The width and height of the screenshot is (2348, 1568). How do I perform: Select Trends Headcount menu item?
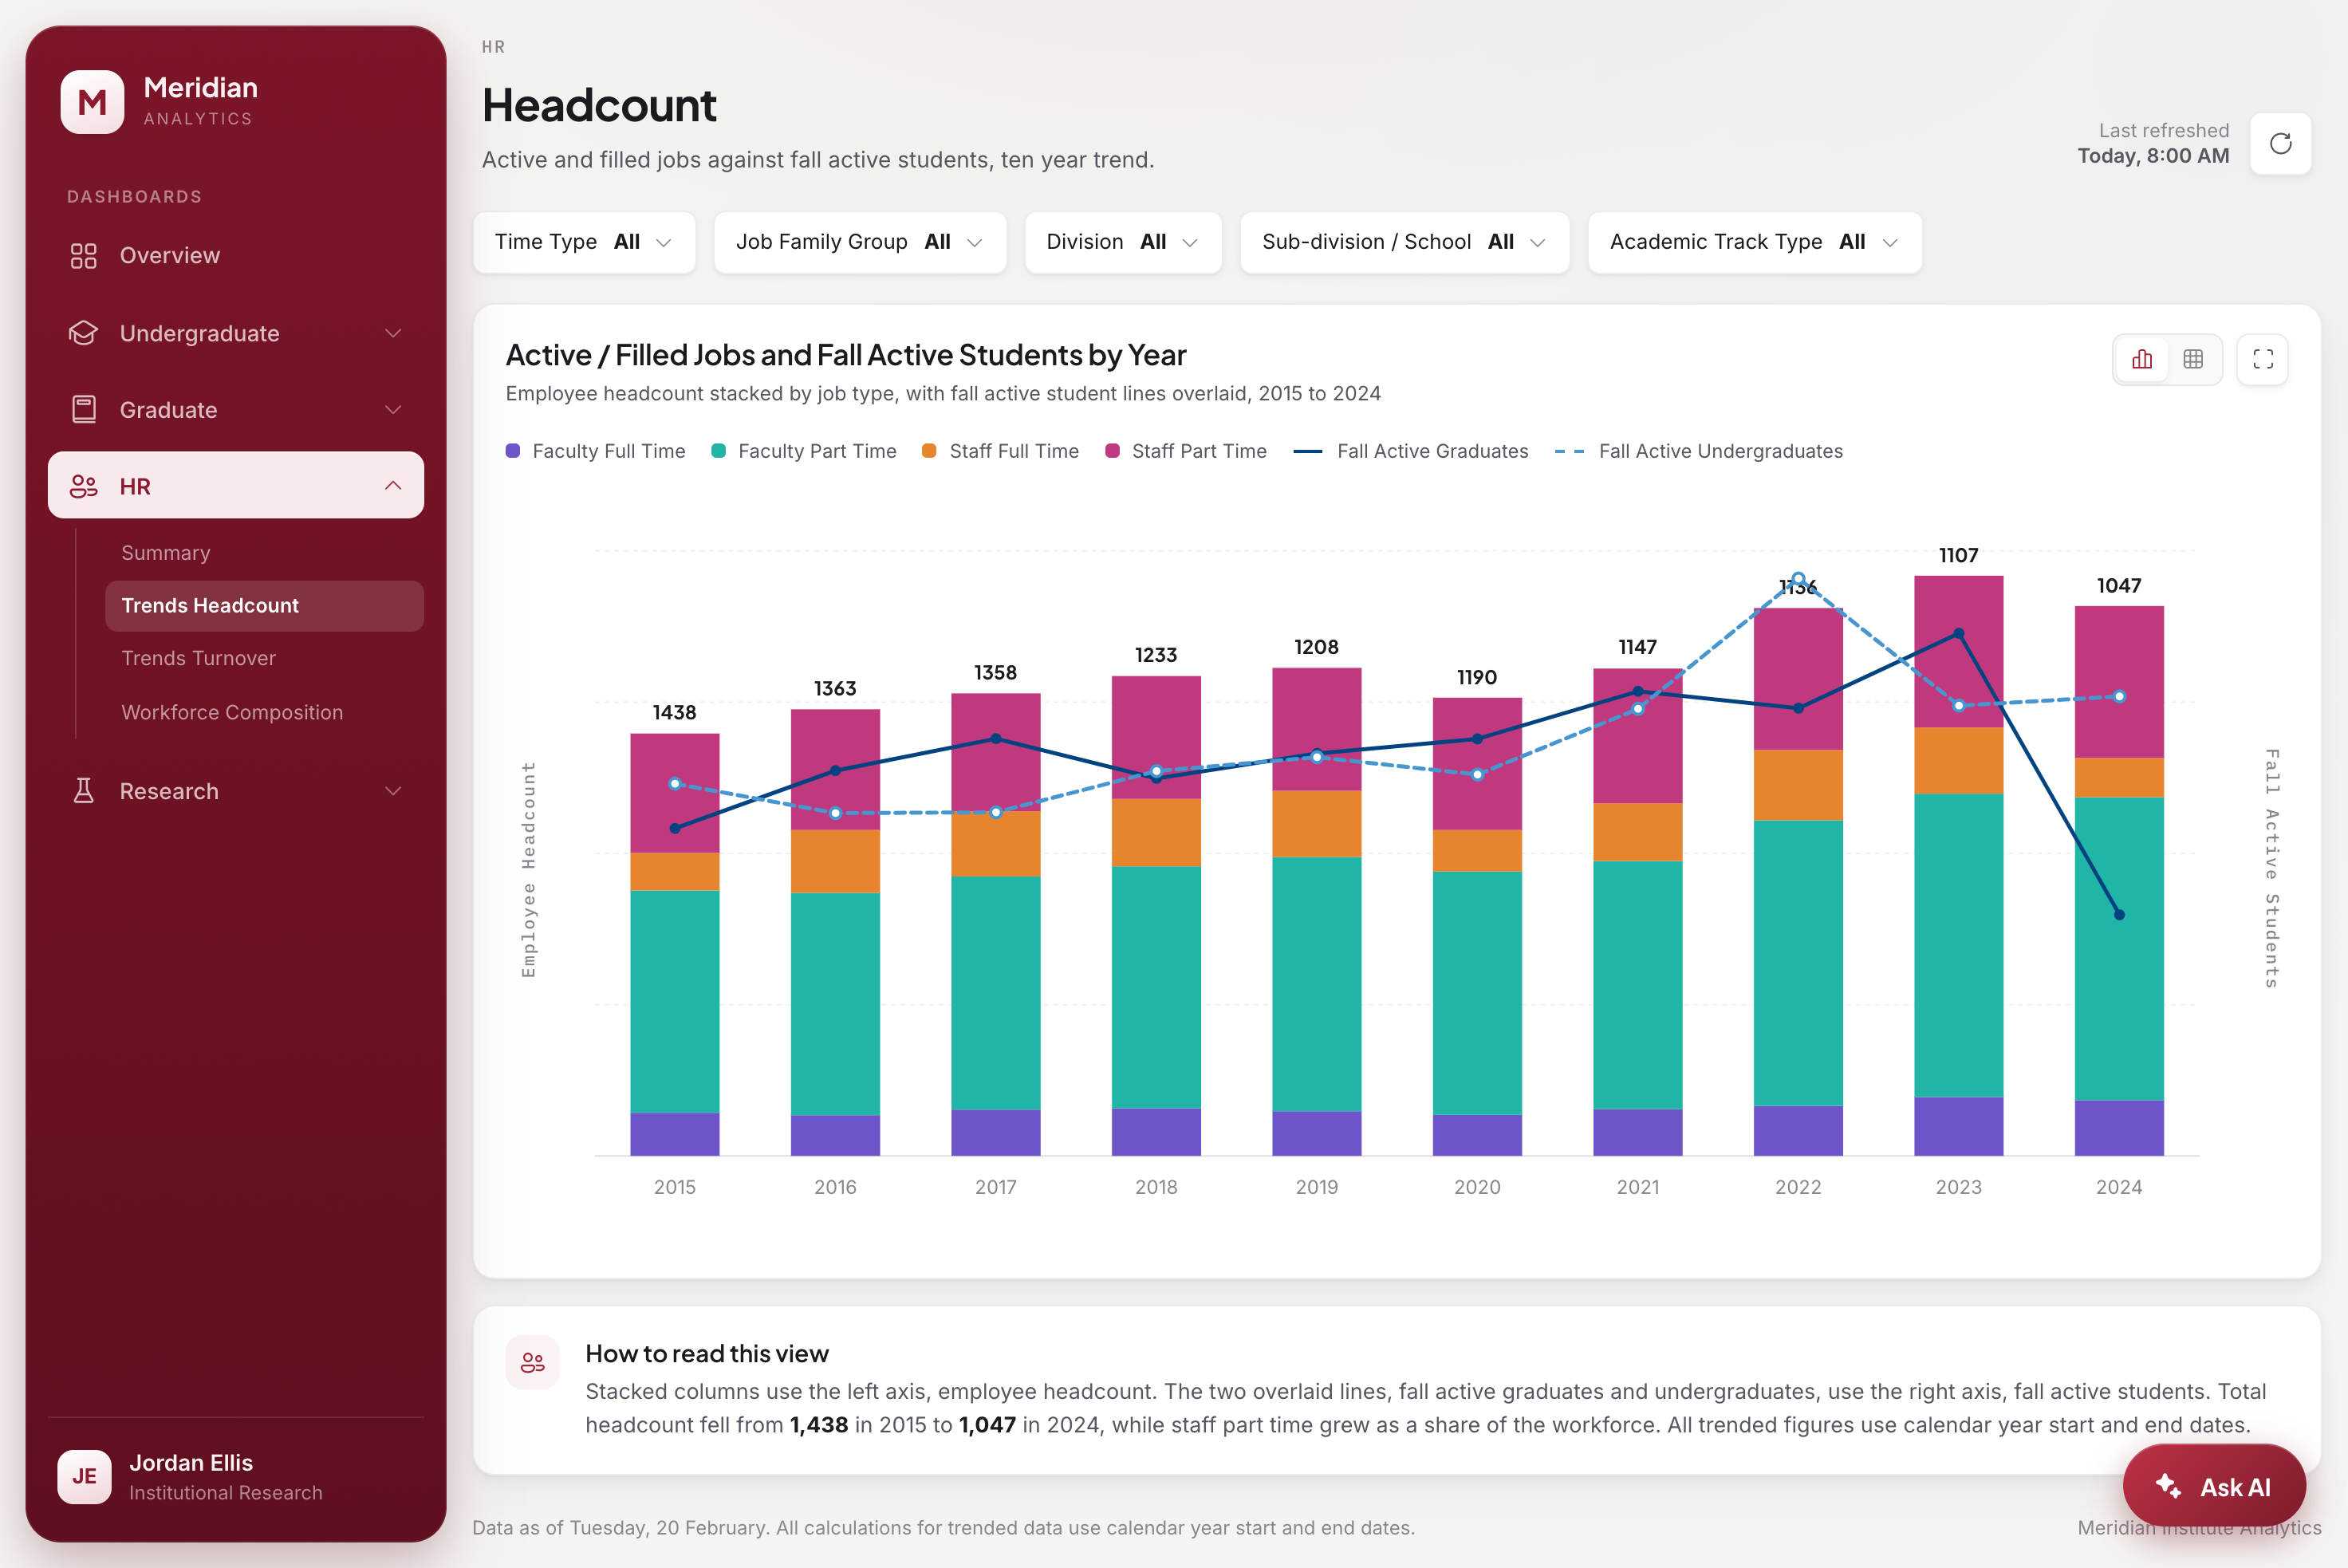264,606
